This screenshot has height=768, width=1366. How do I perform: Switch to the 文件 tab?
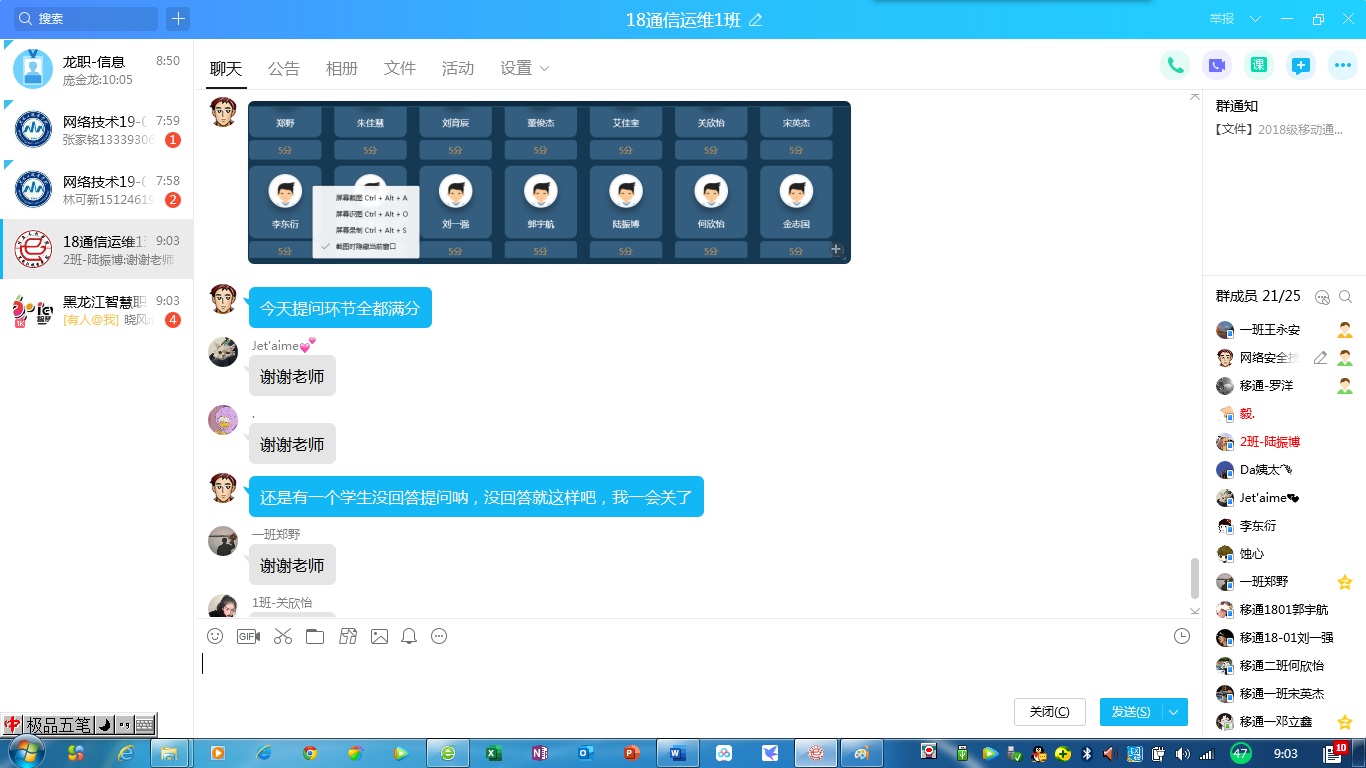(x=400, y=68)
